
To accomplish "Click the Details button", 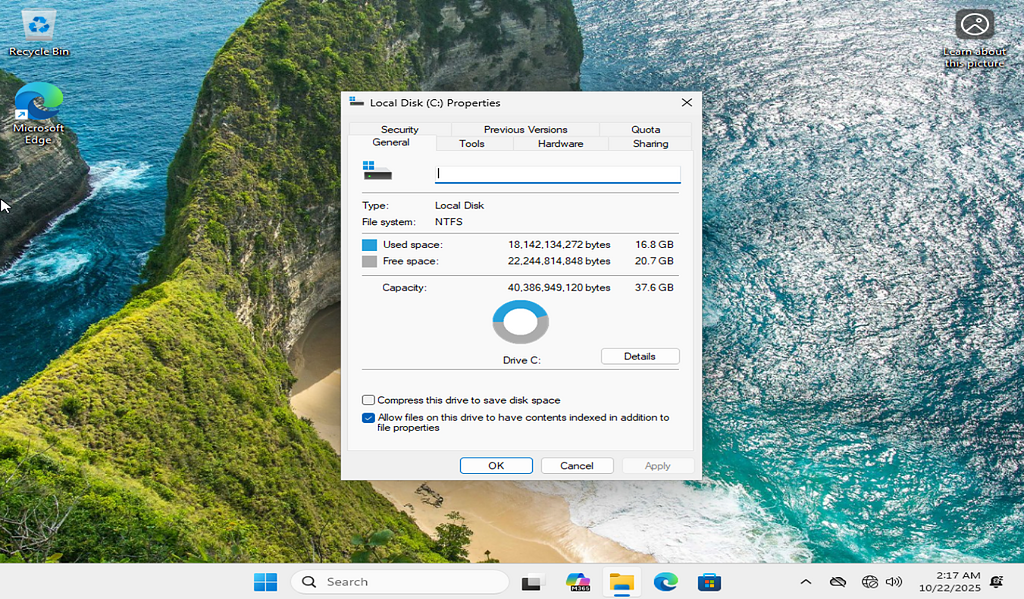I will [x=639, y=357].
